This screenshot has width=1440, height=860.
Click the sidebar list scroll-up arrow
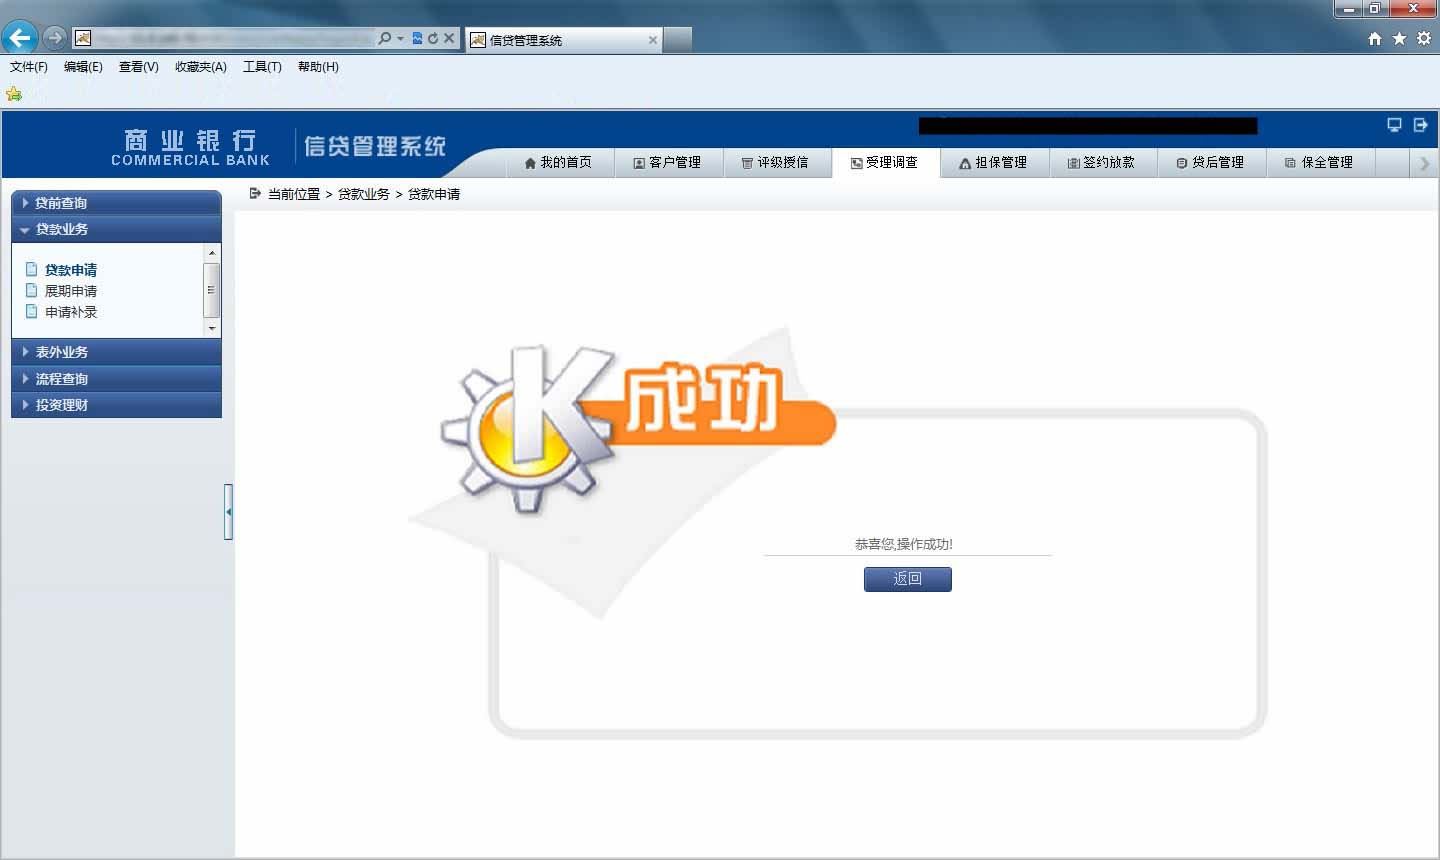click(x=211, y=253)
